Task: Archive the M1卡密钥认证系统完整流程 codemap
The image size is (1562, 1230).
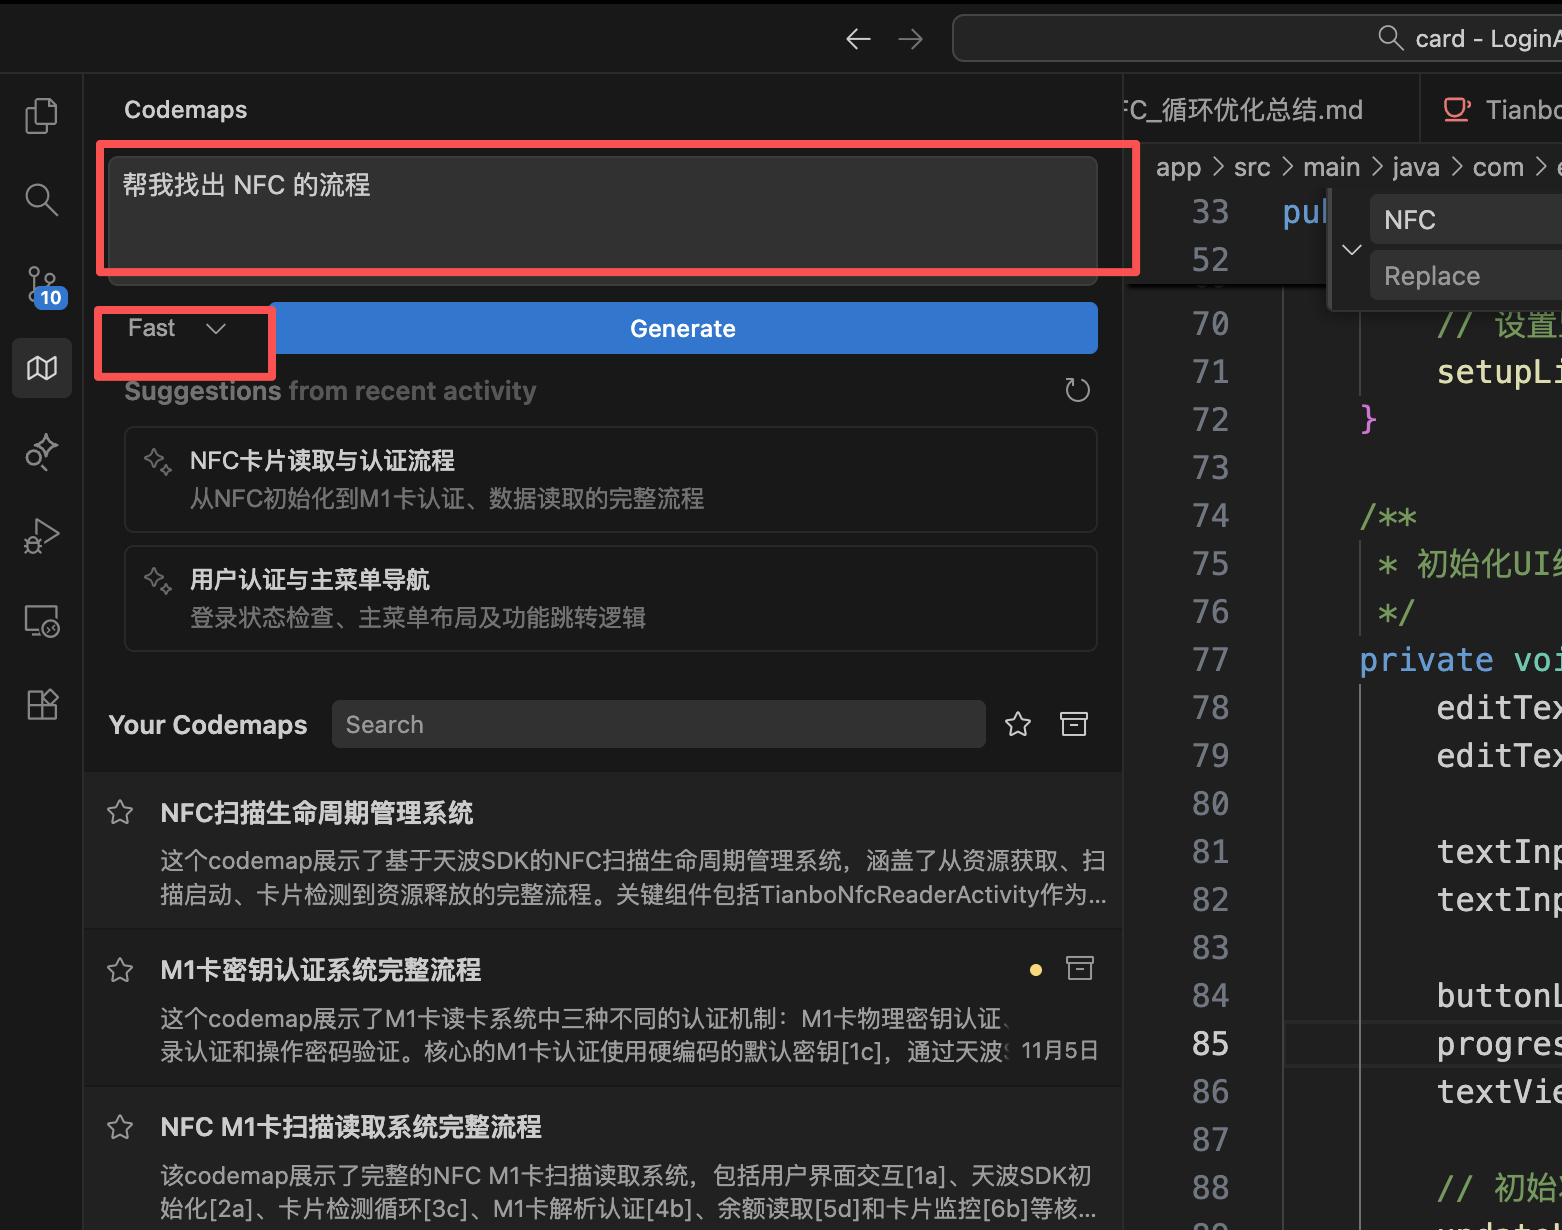Action: coord(1080,968)
